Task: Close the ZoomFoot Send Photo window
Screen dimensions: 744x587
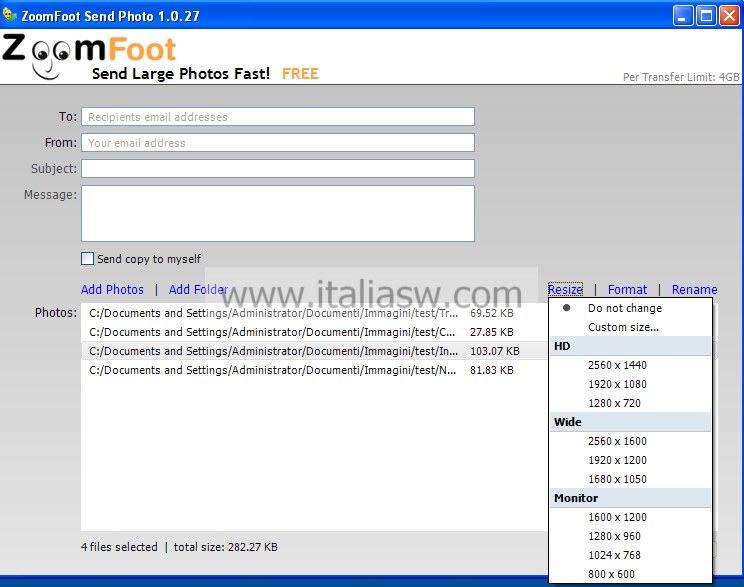Action: (x=729, y=16)
